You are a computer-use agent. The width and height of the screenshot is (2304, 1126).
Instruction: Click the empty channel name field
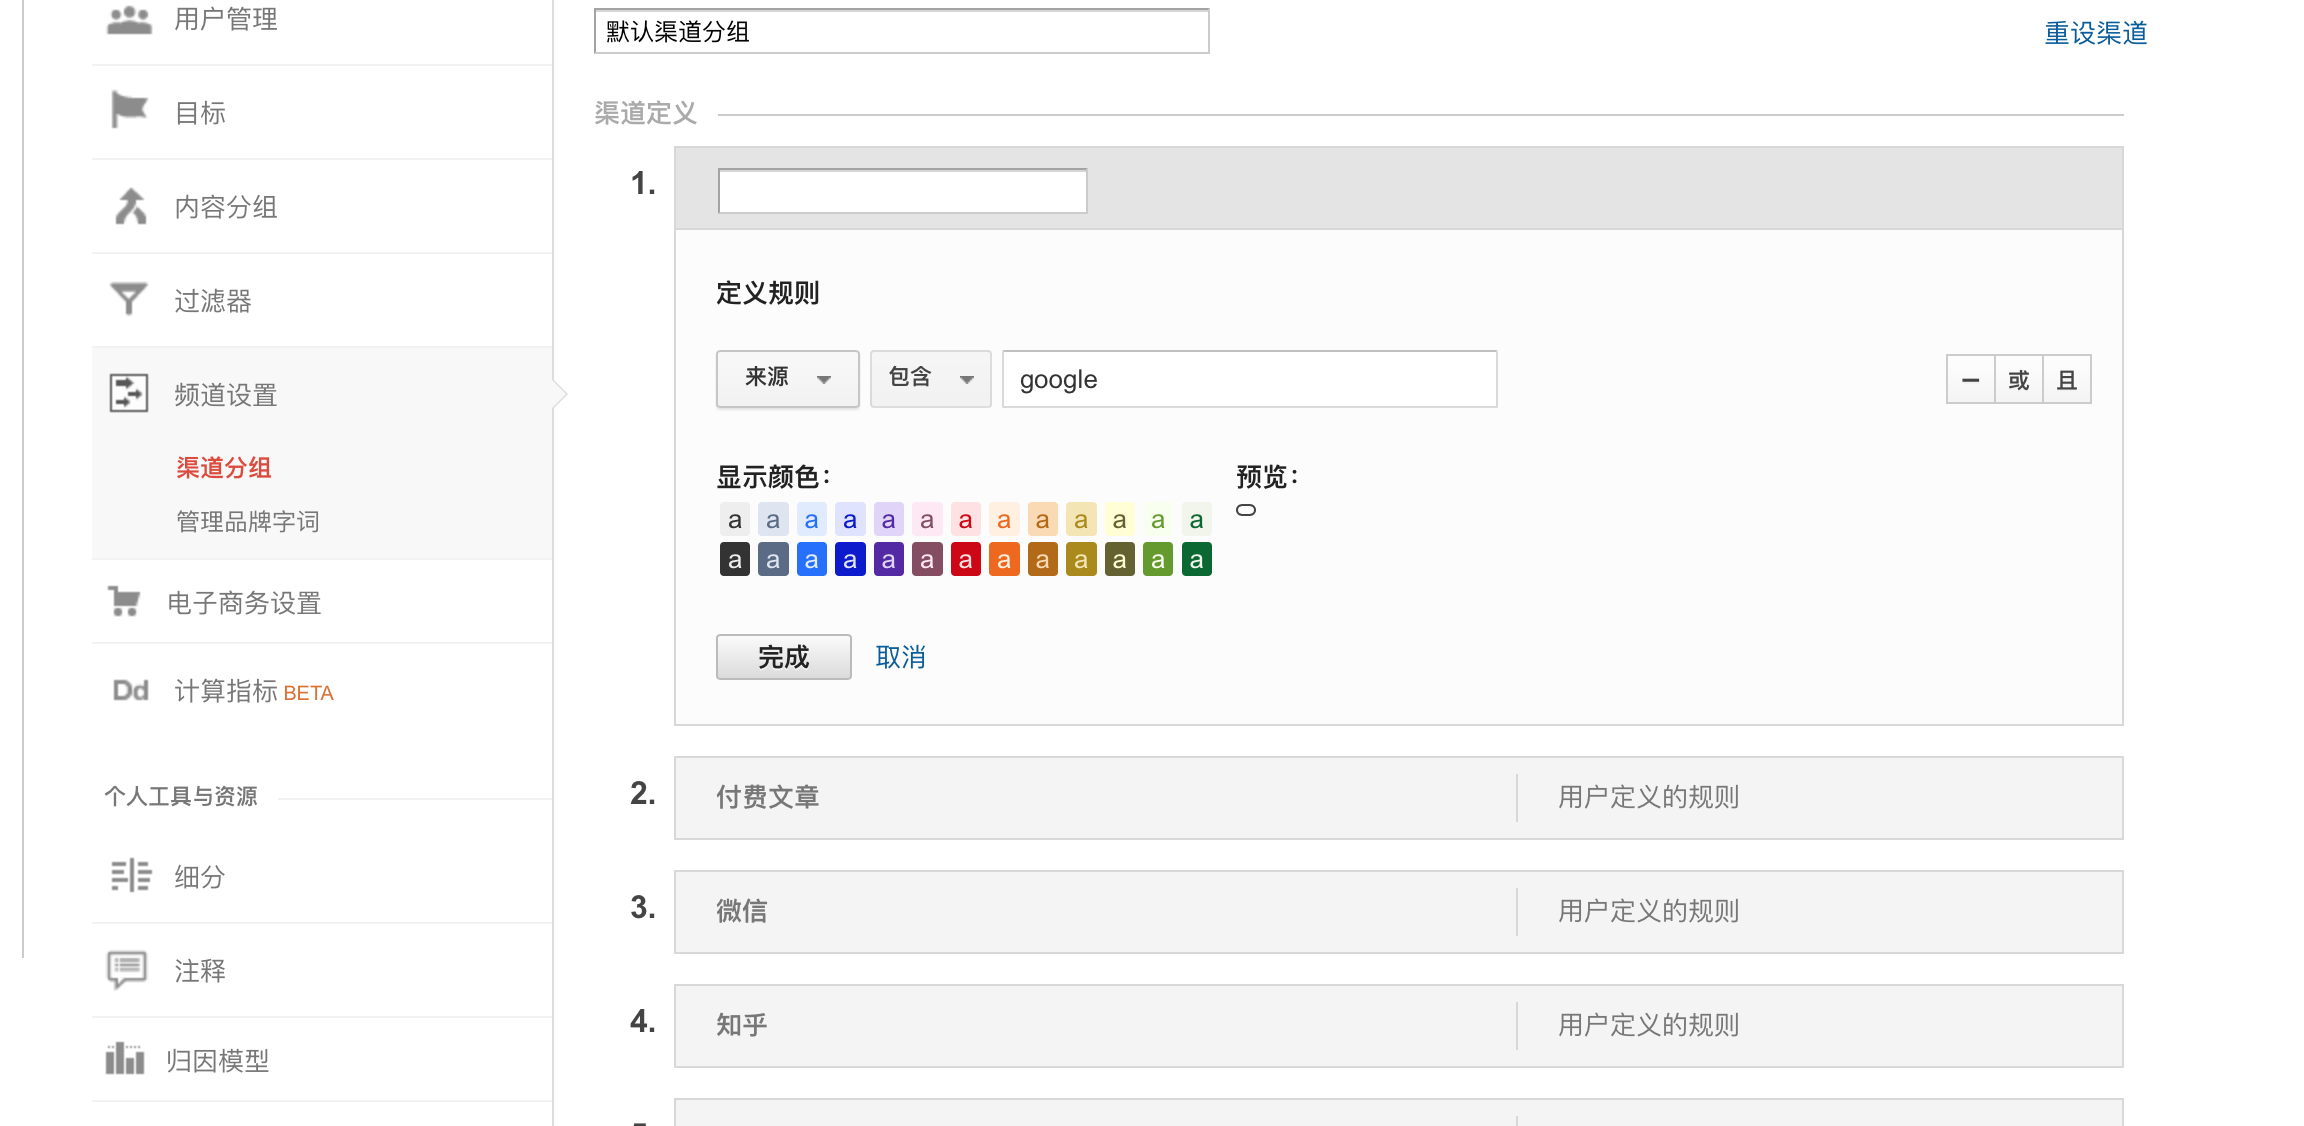[x=902, y=191]
